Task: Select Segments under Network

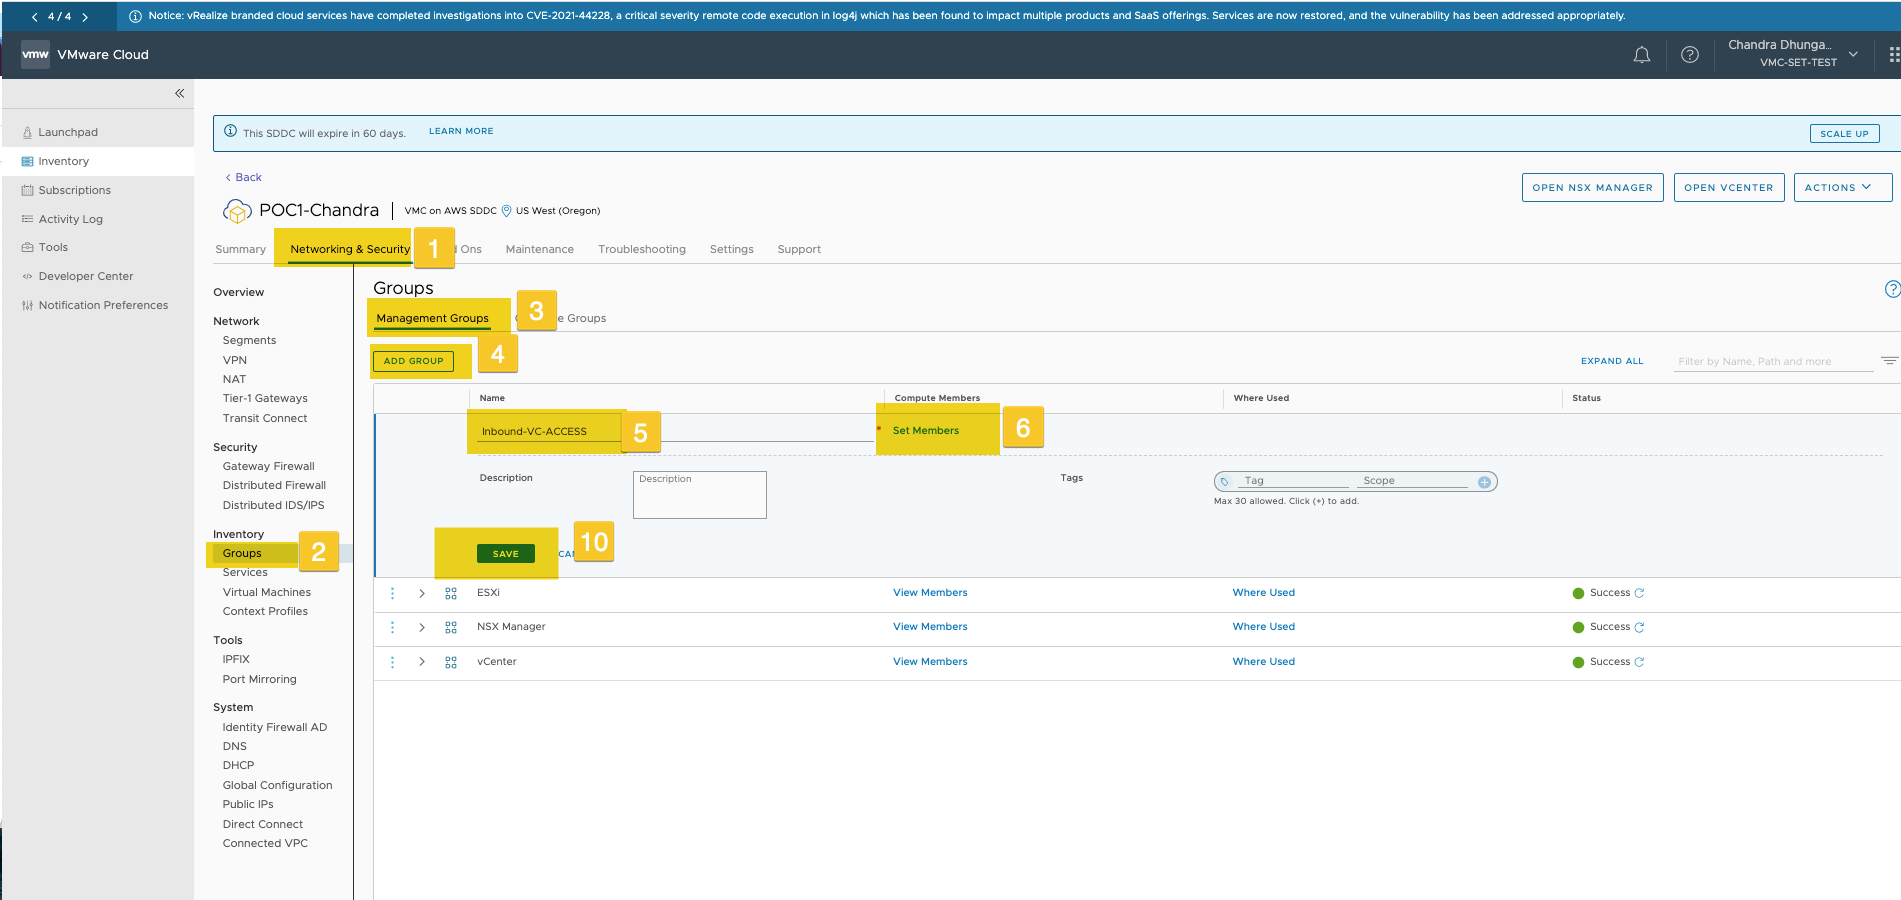Action: pyautogui.click(x=249, y=341)
